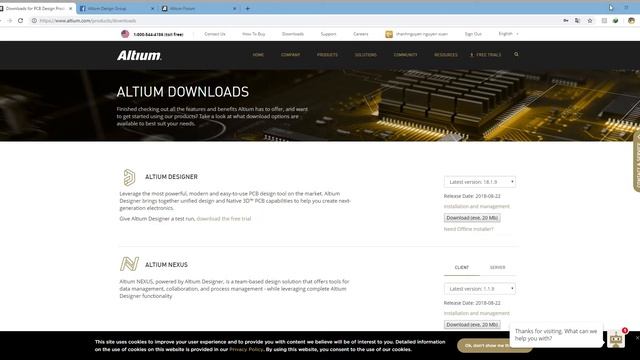Click download the free trial link
The image size is (640, 360).
pyautogui.click(x=224, y=219)
